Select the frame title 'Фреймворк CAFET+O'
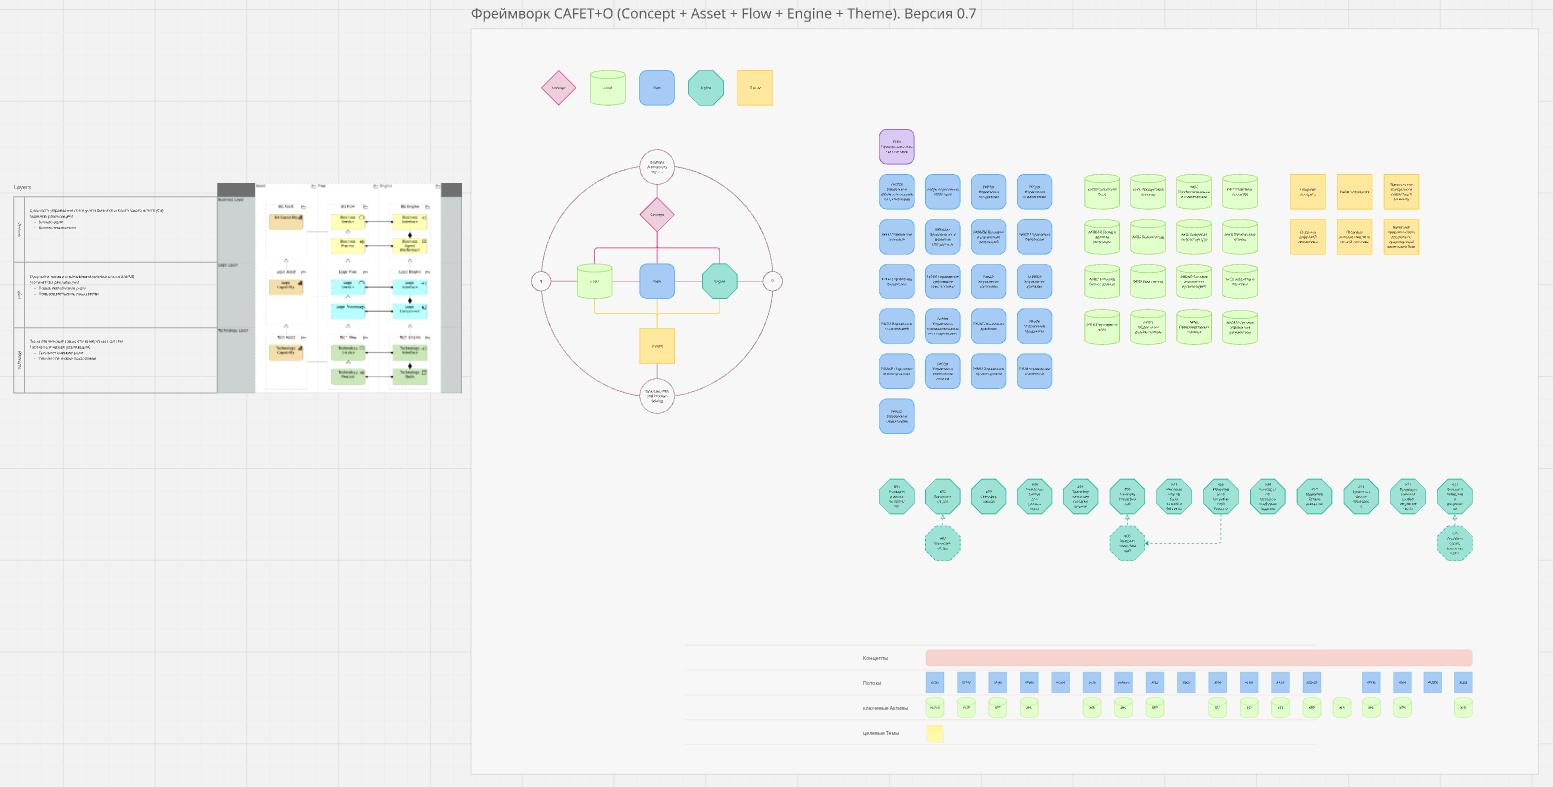The height and width of the screenshot is (787, 1553). point(723,14)
